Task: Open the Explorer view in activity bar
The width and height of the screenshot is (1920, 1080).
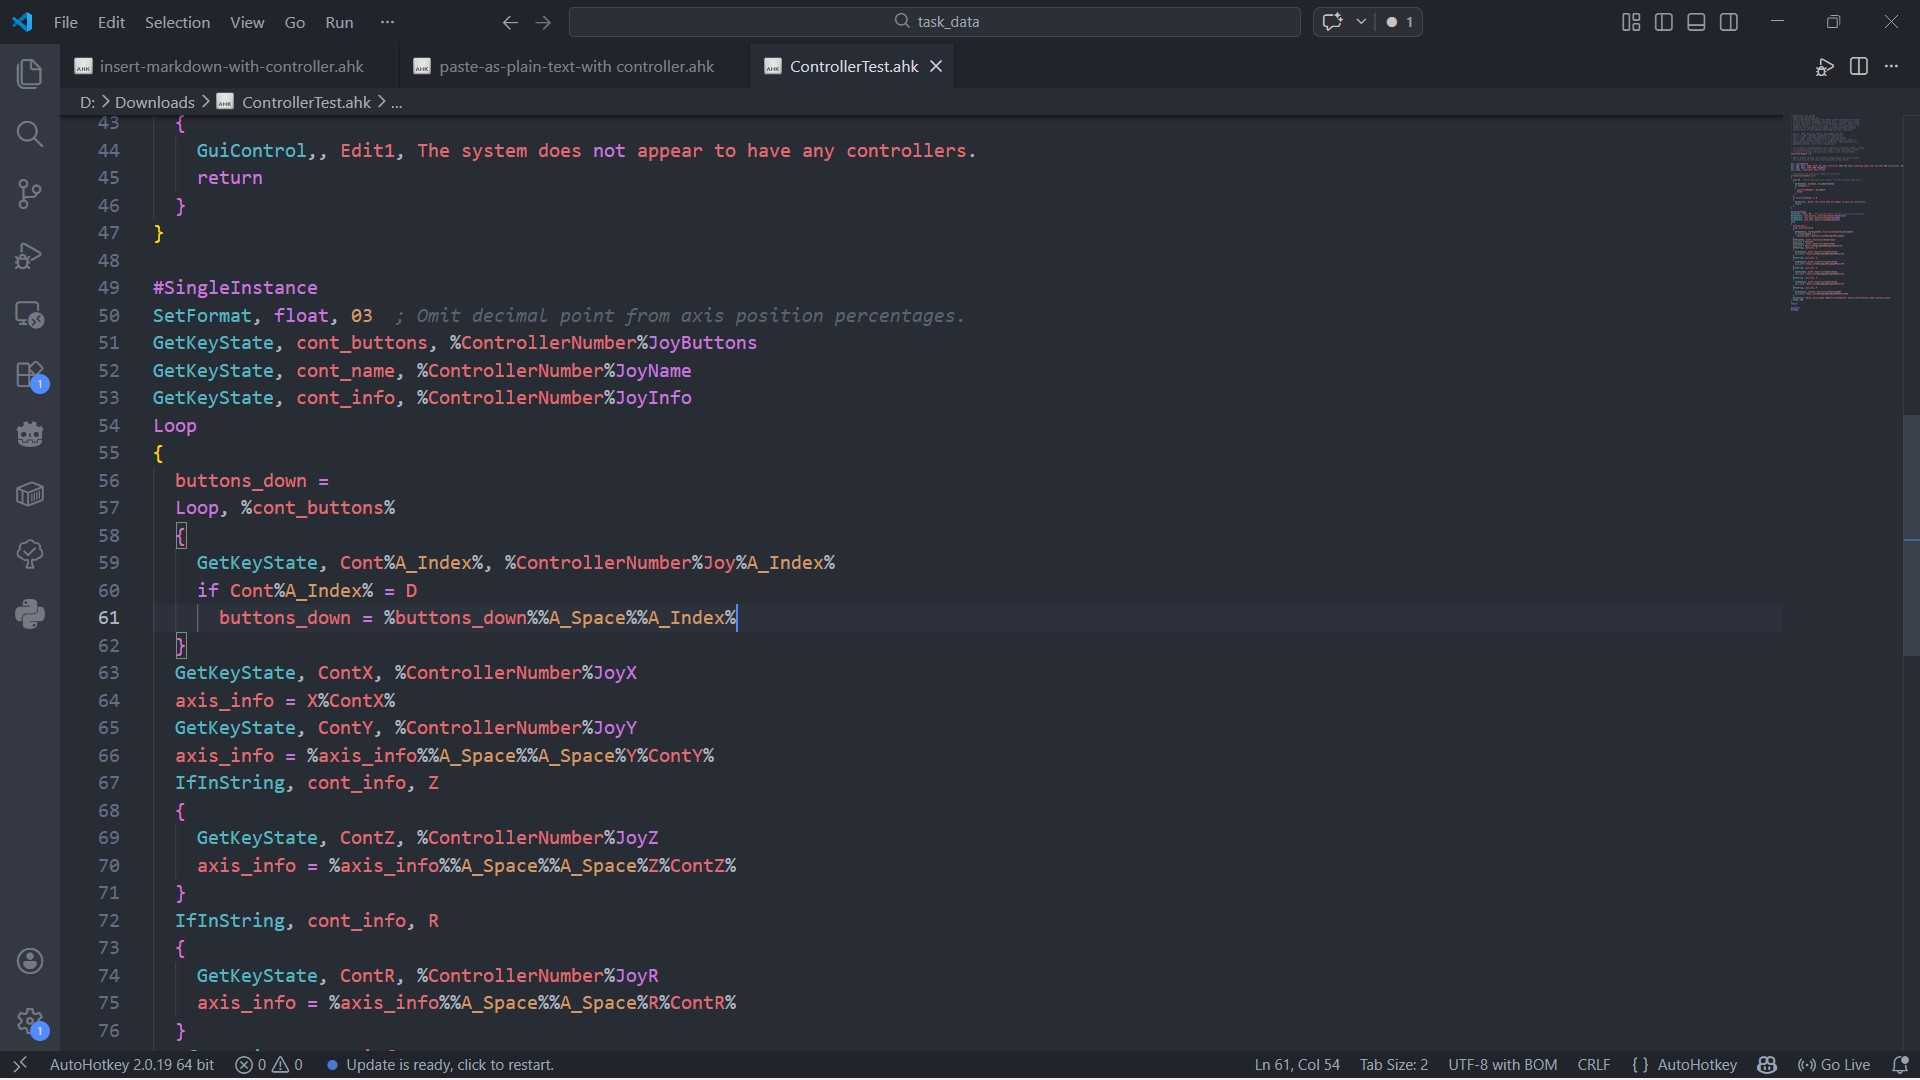Action: click(30, 74)
